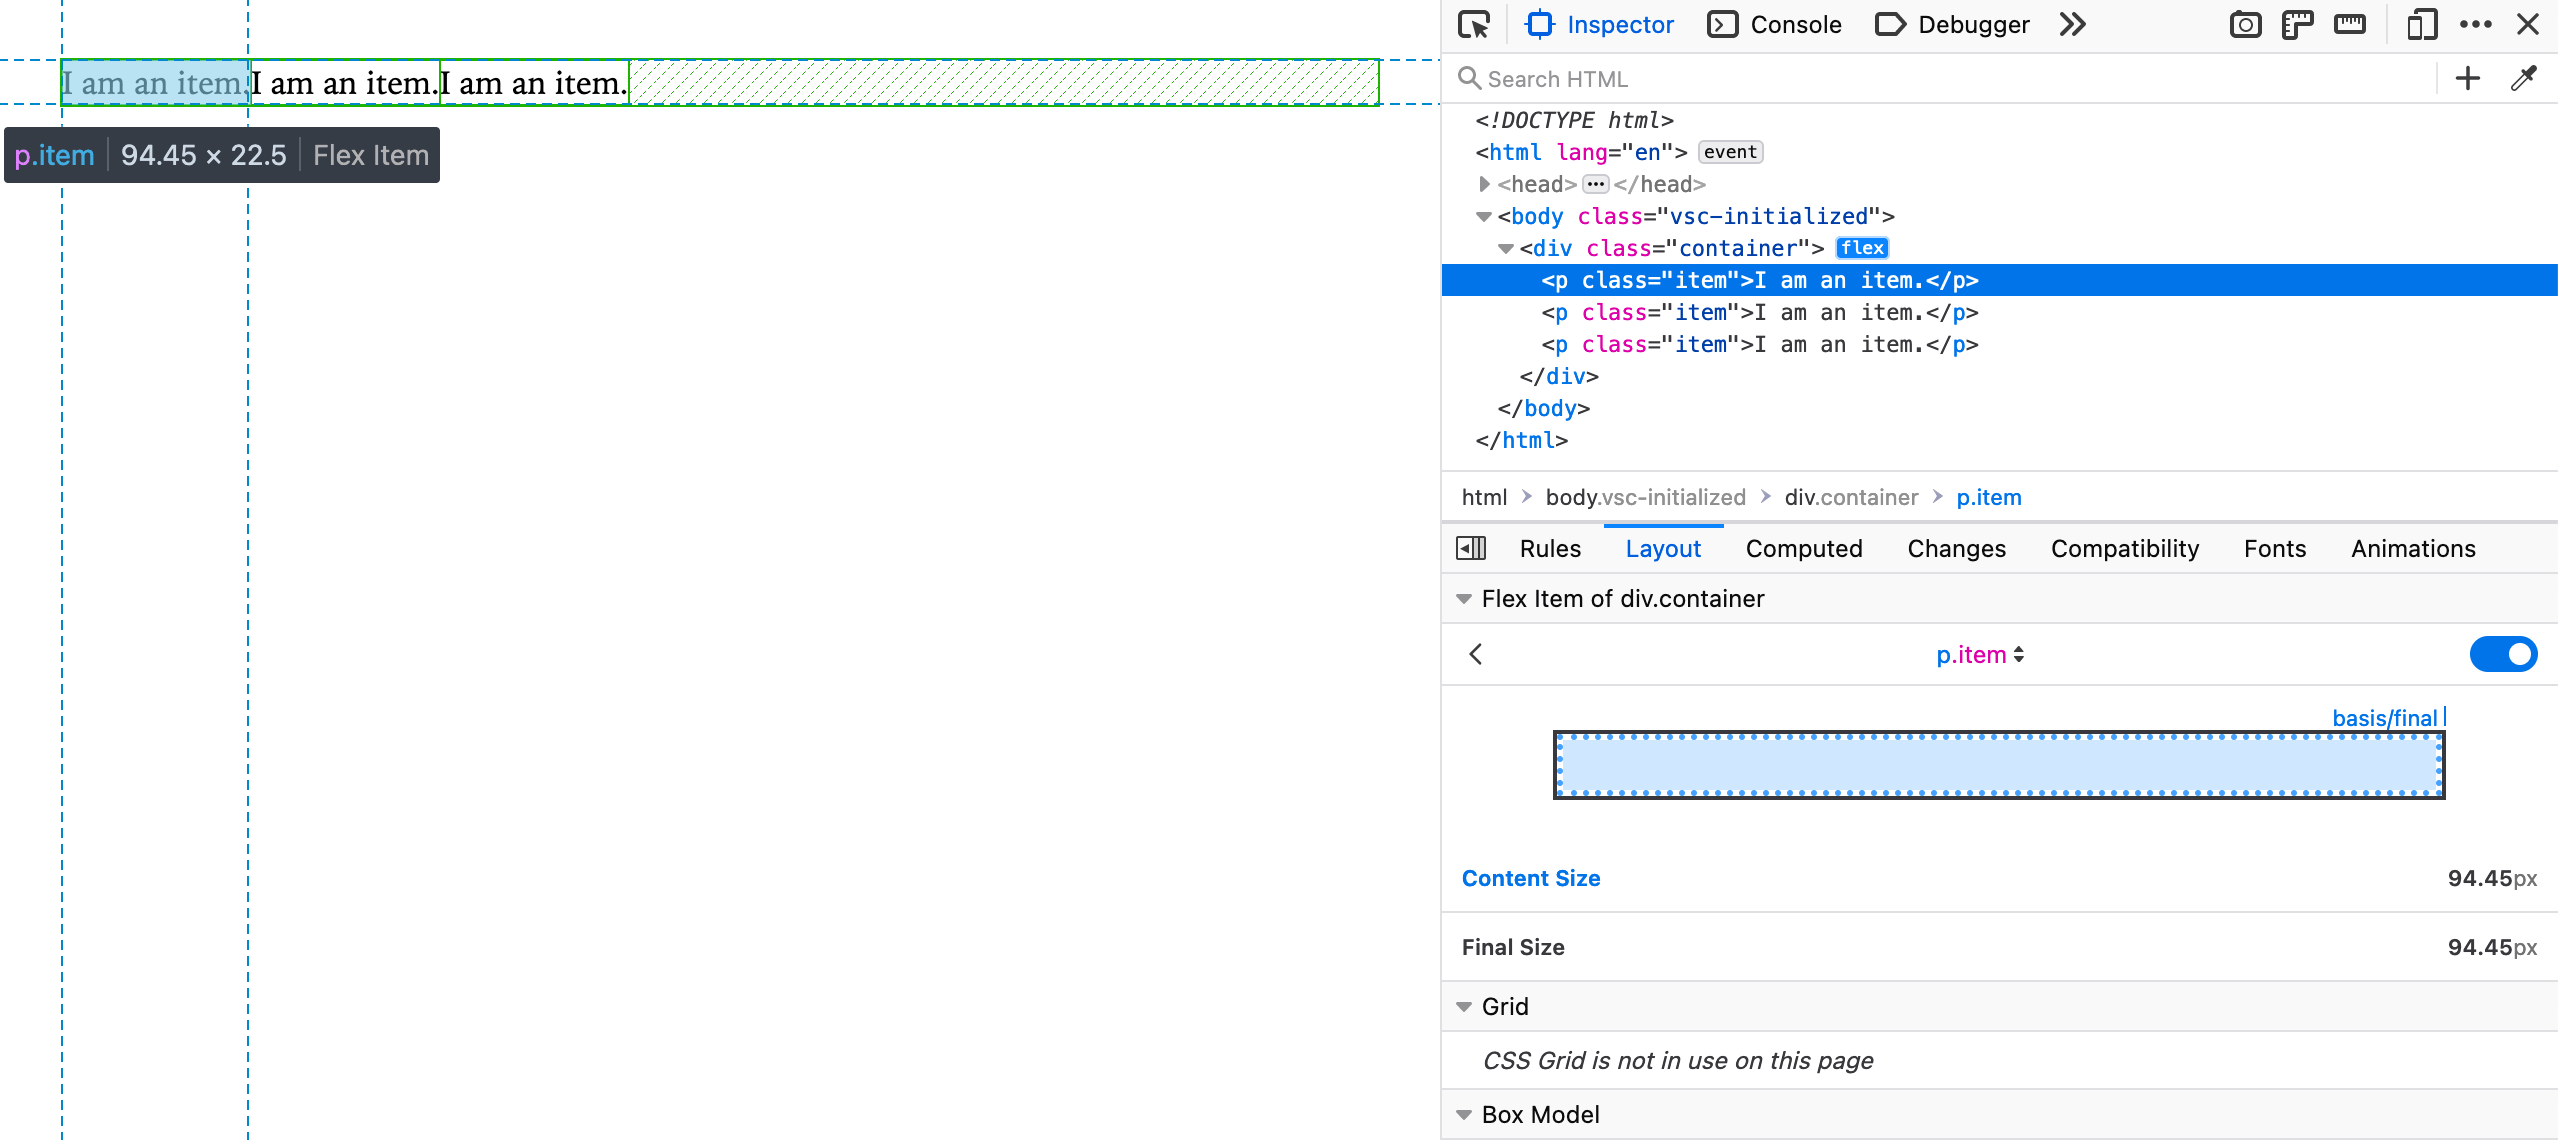Open the DevTools customize menu
The width and height of the screenshot is (2558, 1140).
pyautogui.click(x=2477, y=24)
